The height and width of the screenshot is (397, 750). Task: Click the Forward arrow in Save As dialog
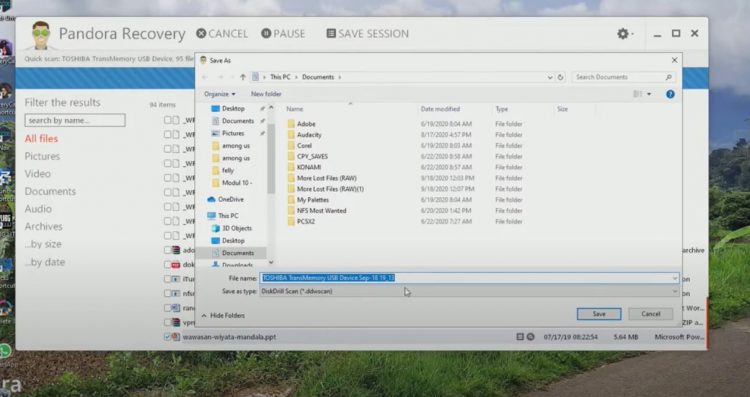tap(221, 77)
